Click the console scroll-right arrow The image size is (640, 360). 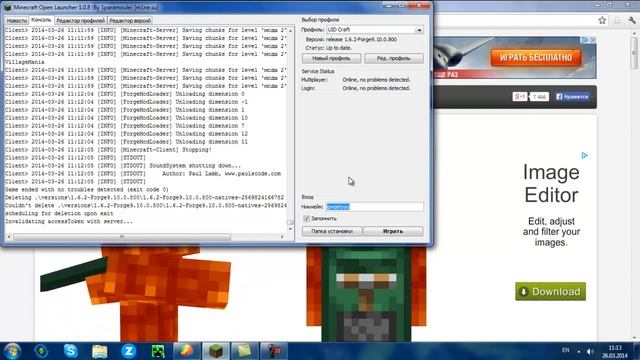[282, 236]
